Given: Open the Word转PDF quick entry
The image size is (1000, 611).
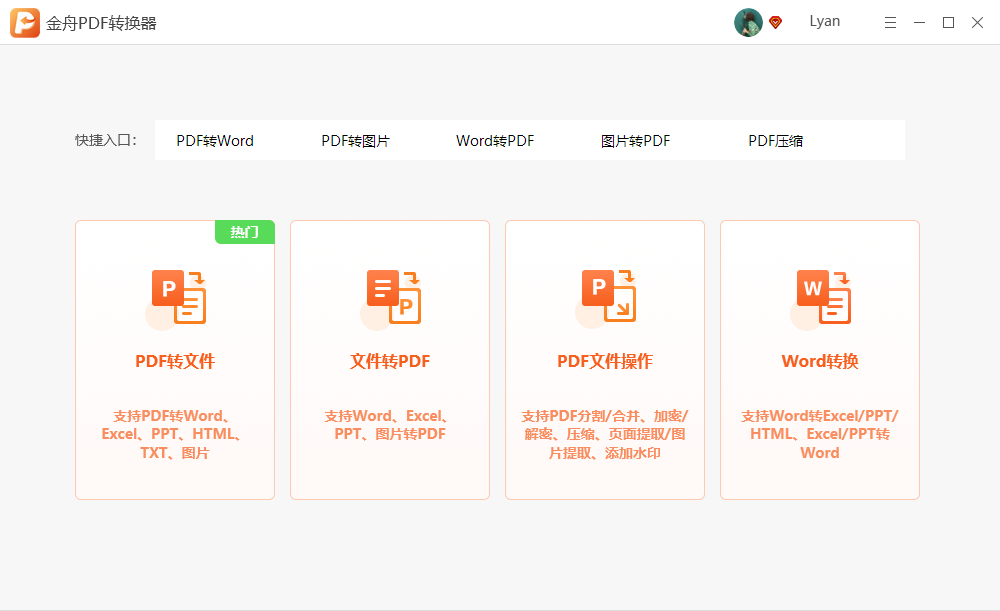Looking at the screenshot, I should 495,141.
